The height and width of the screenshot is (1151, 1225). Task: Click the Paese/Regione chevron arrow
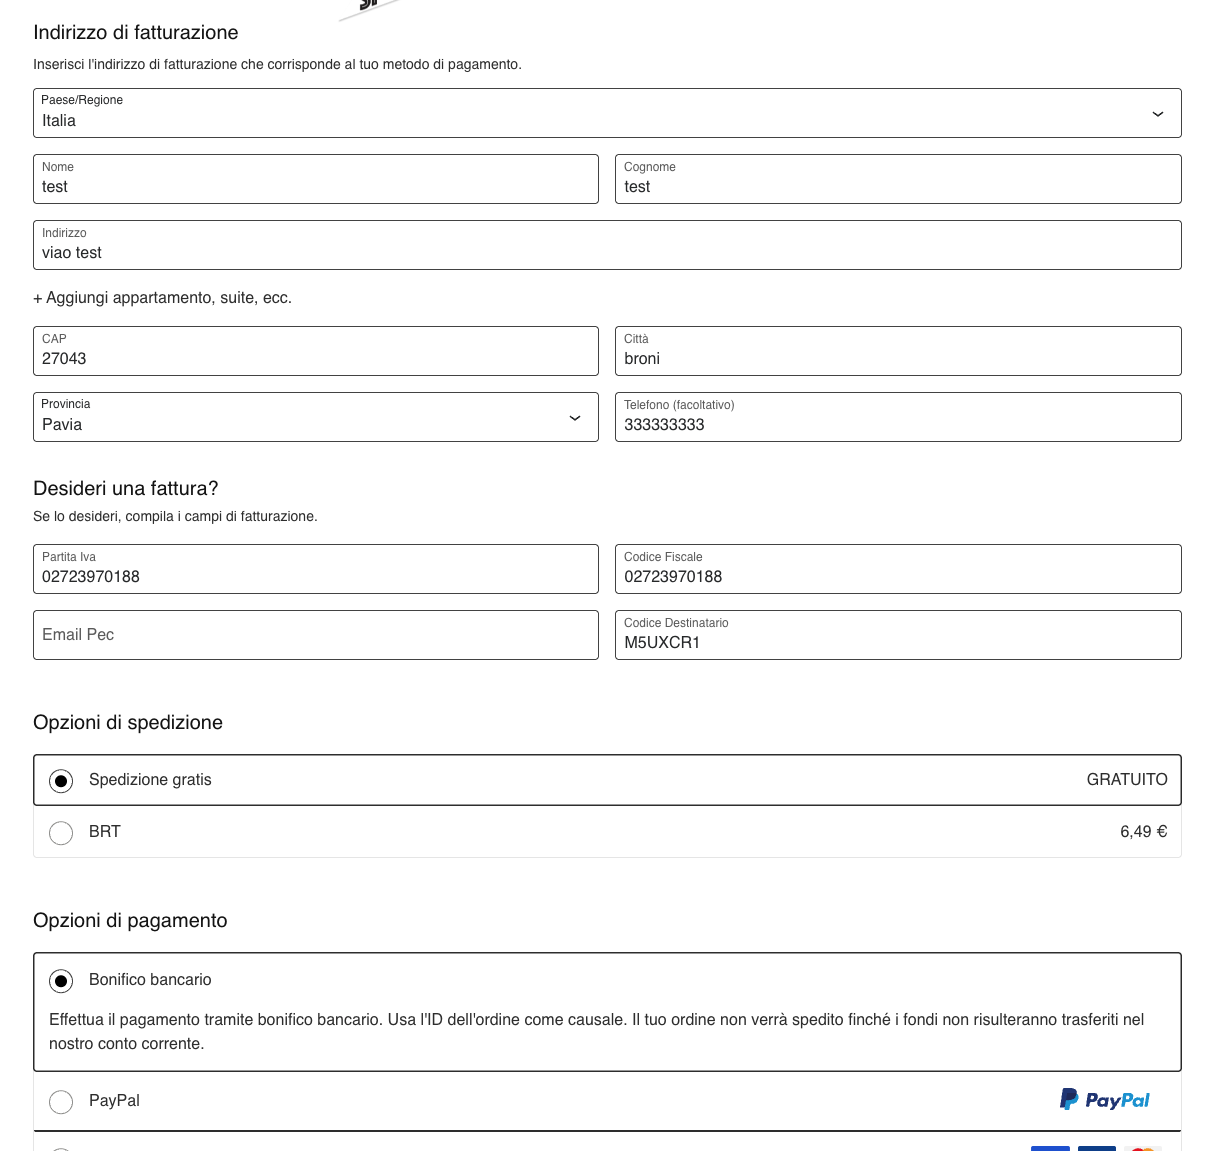click(1157, 114)
